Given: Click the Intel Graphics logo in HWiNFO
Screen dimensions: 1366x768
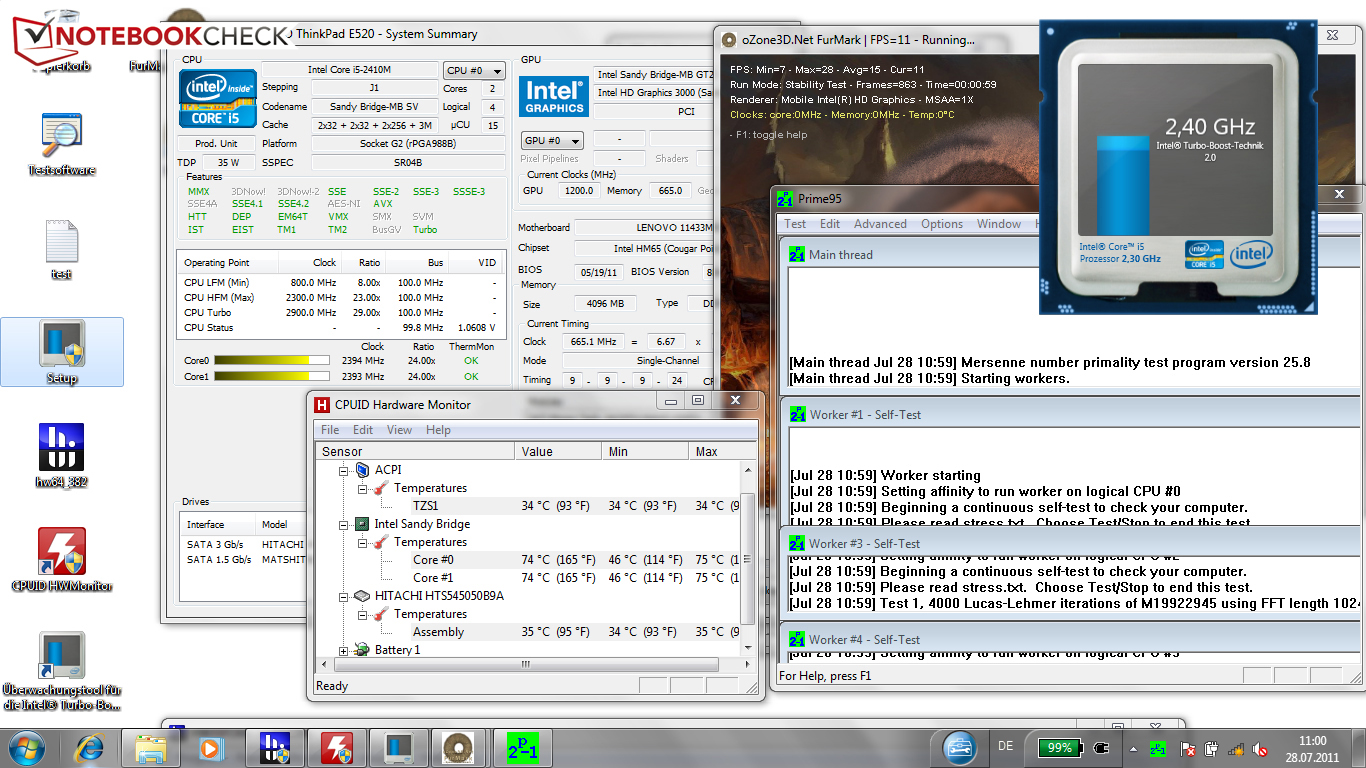Looking at the screenshot, I should click(x=554, y=98).
